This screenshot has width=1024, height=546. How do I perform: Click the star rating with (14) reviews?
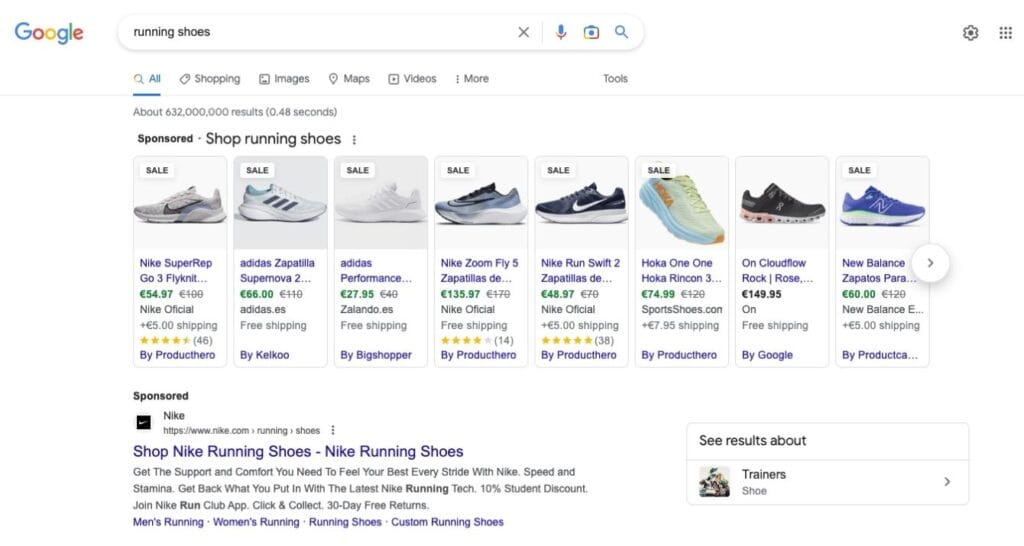coord(477,340)
